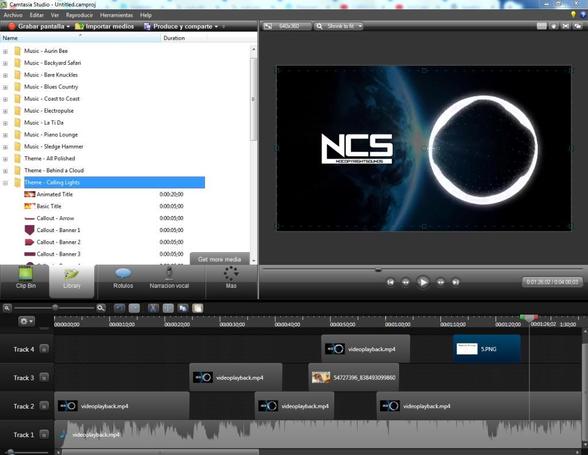Select the Music - Piano Lounge folder

pyautogui.click(x=51, y=135)
